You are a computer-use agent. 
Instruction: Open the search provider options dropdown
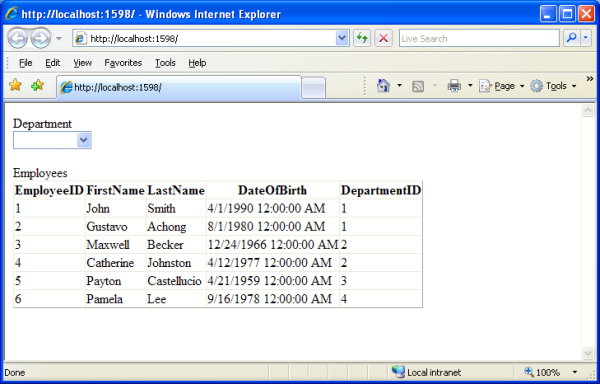click(586, 38)
